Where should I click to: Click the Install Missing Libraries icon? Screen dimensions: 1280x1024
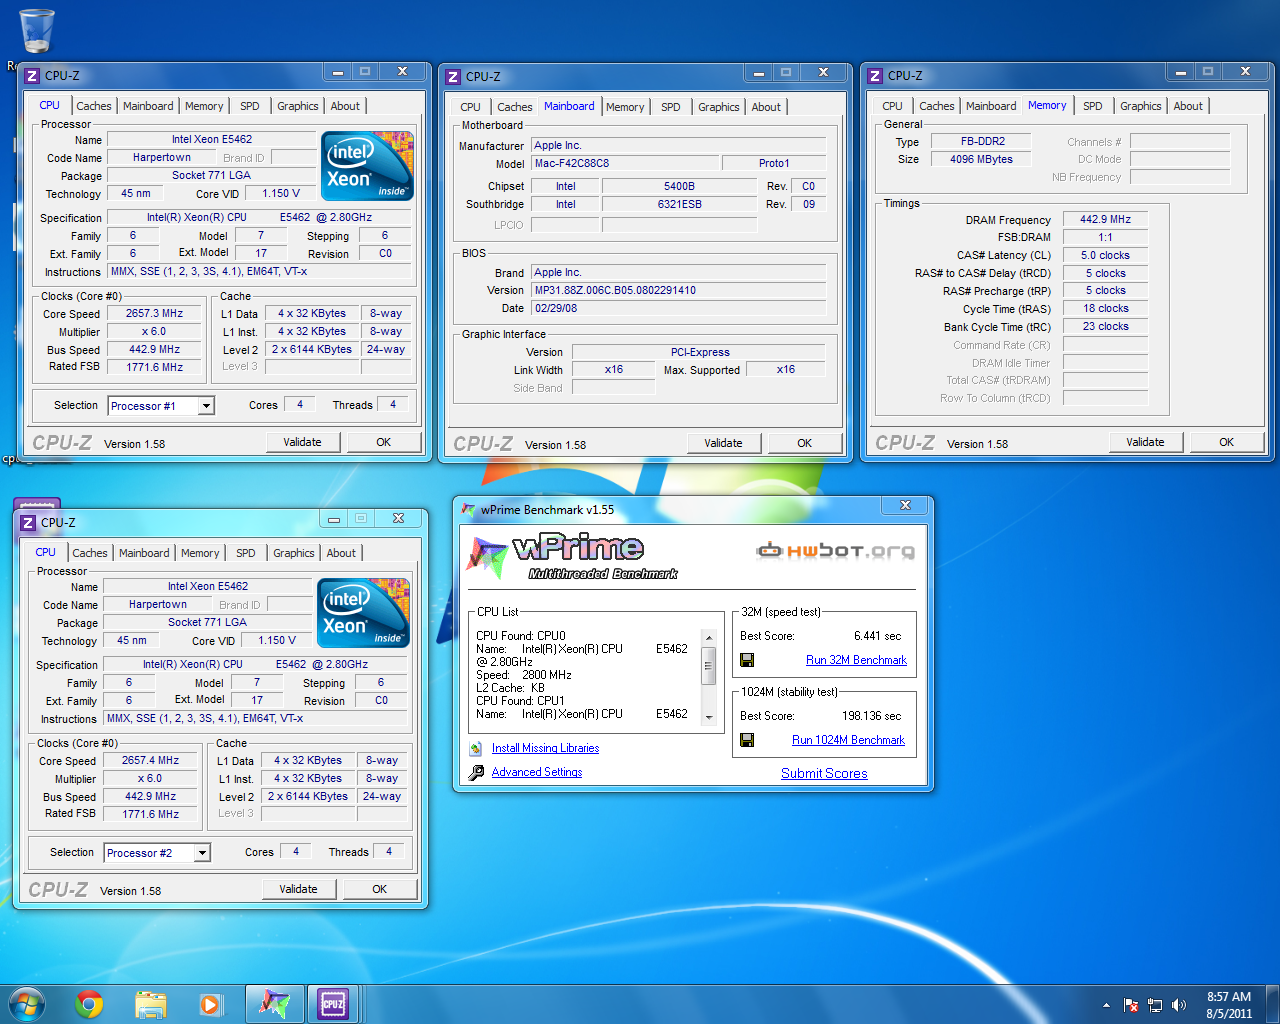(x=476, y=748)
